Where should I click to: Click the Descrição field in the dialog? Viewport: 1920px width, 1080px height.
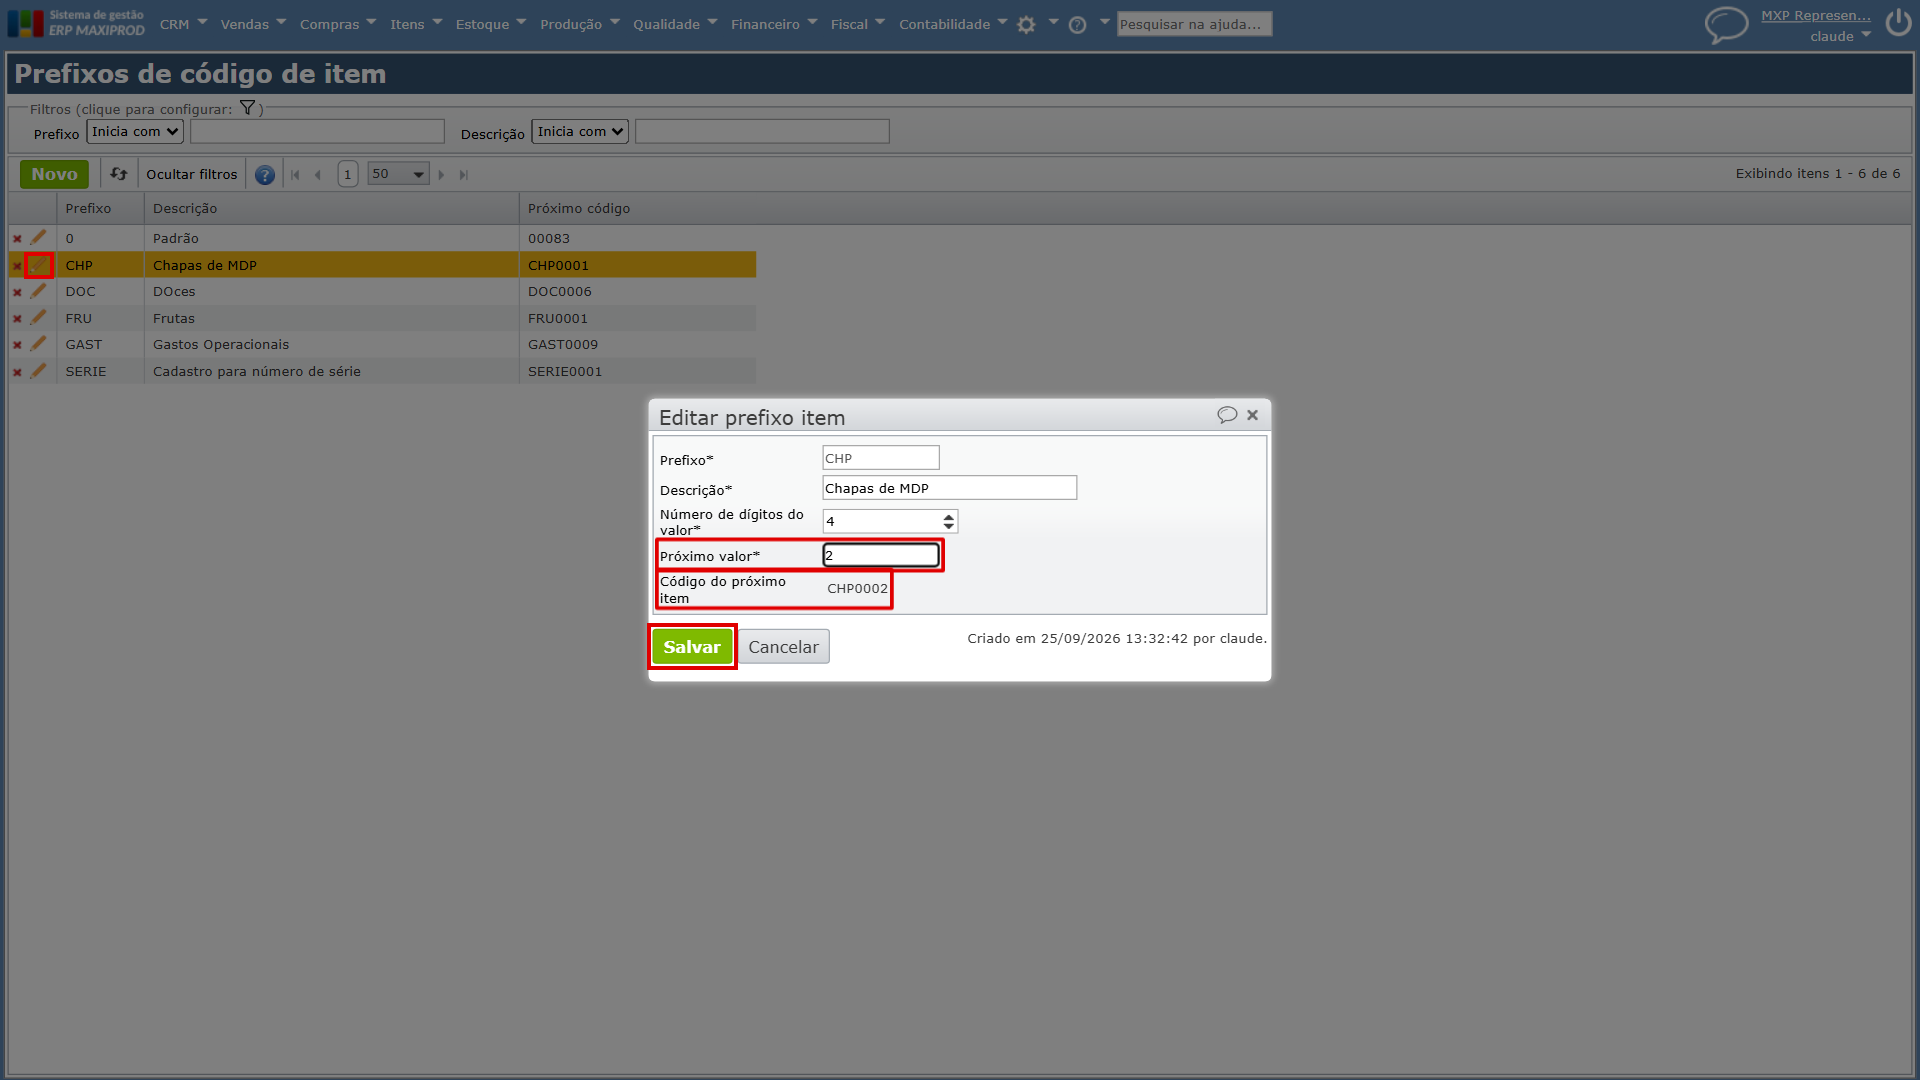tap(949, 488)
